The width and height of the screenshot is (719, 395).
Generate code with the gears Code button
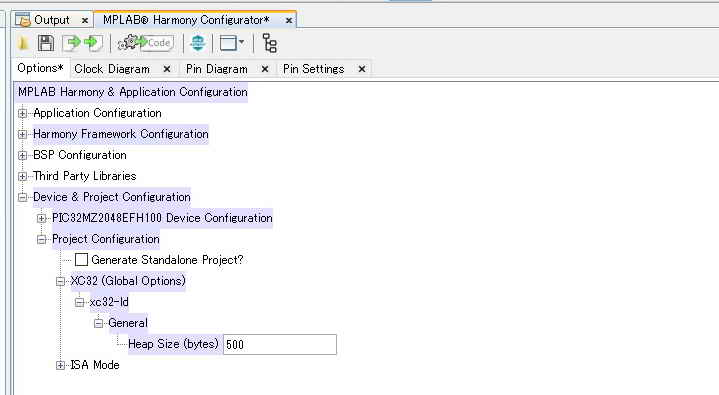tap(146, 43)
